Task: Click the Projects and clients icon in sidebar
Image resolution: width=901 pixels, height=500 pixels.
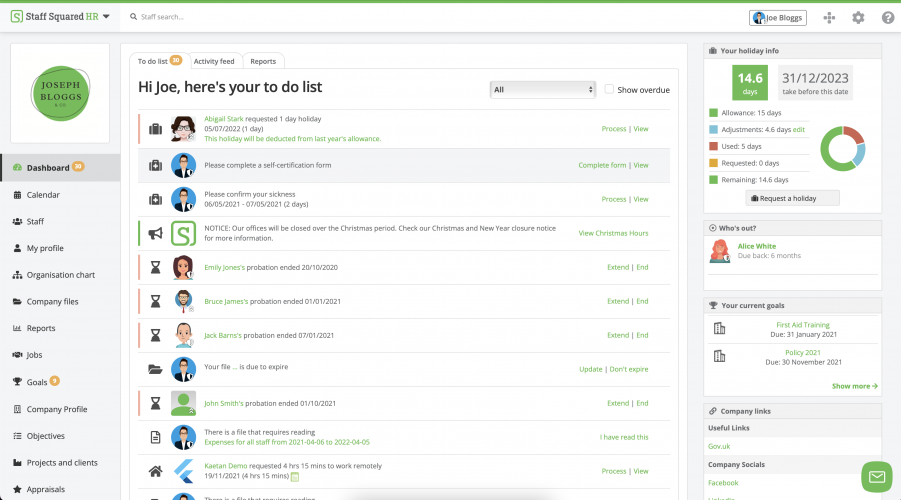Action: 17,463
